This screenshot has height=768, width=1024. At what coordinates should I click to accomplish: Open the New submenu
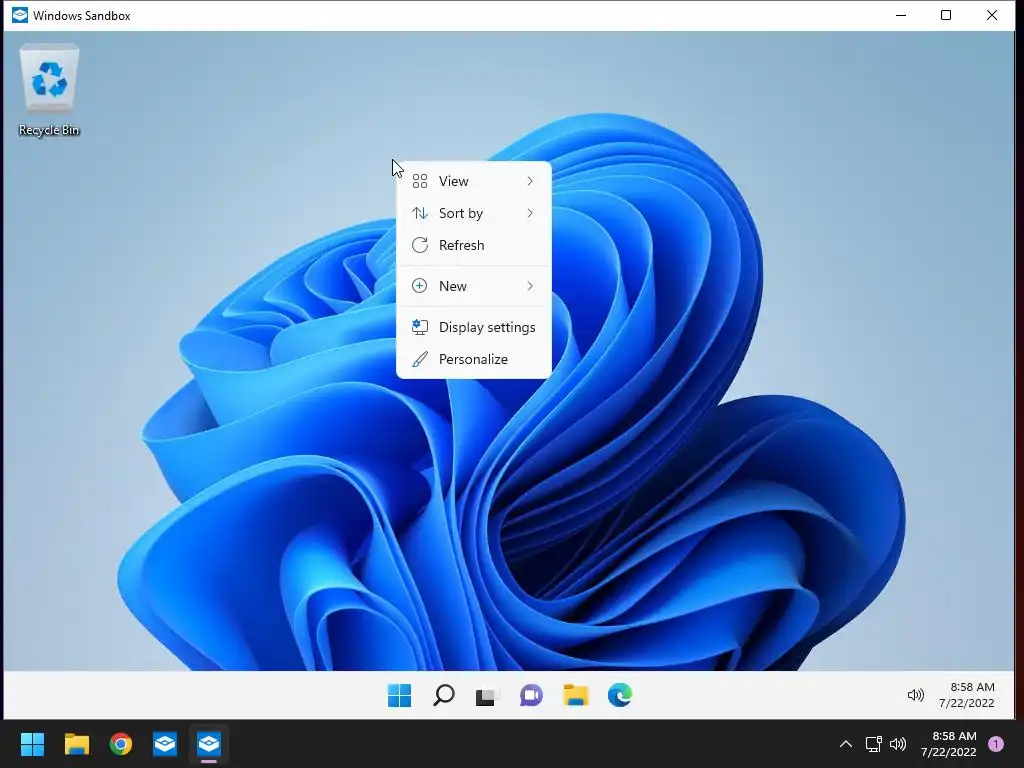(x=473, y=286)
